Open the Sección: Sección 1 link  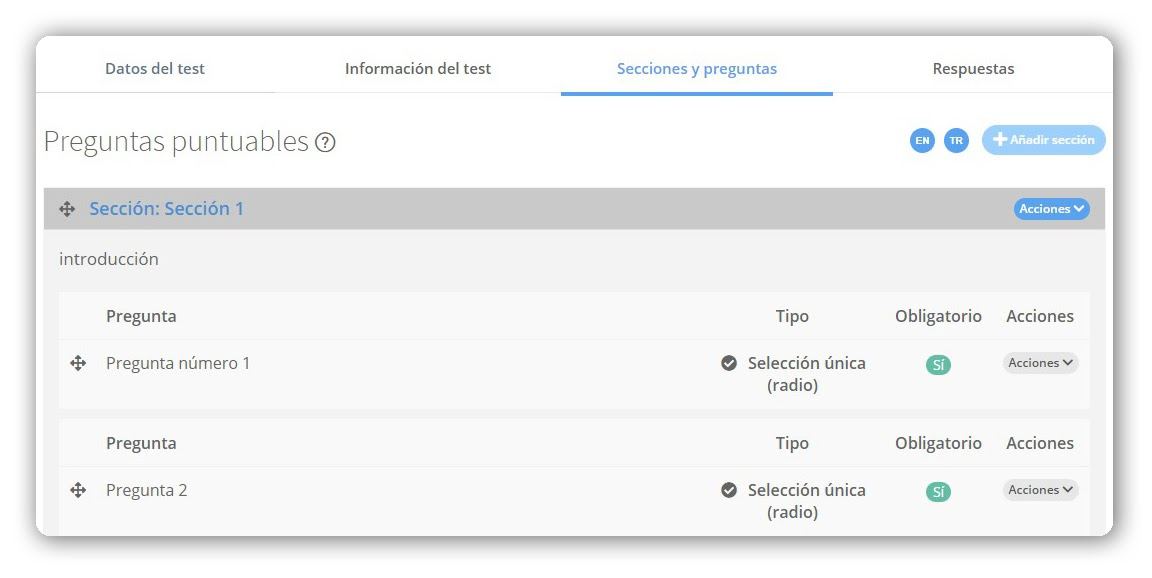click(x=166, y=209)
